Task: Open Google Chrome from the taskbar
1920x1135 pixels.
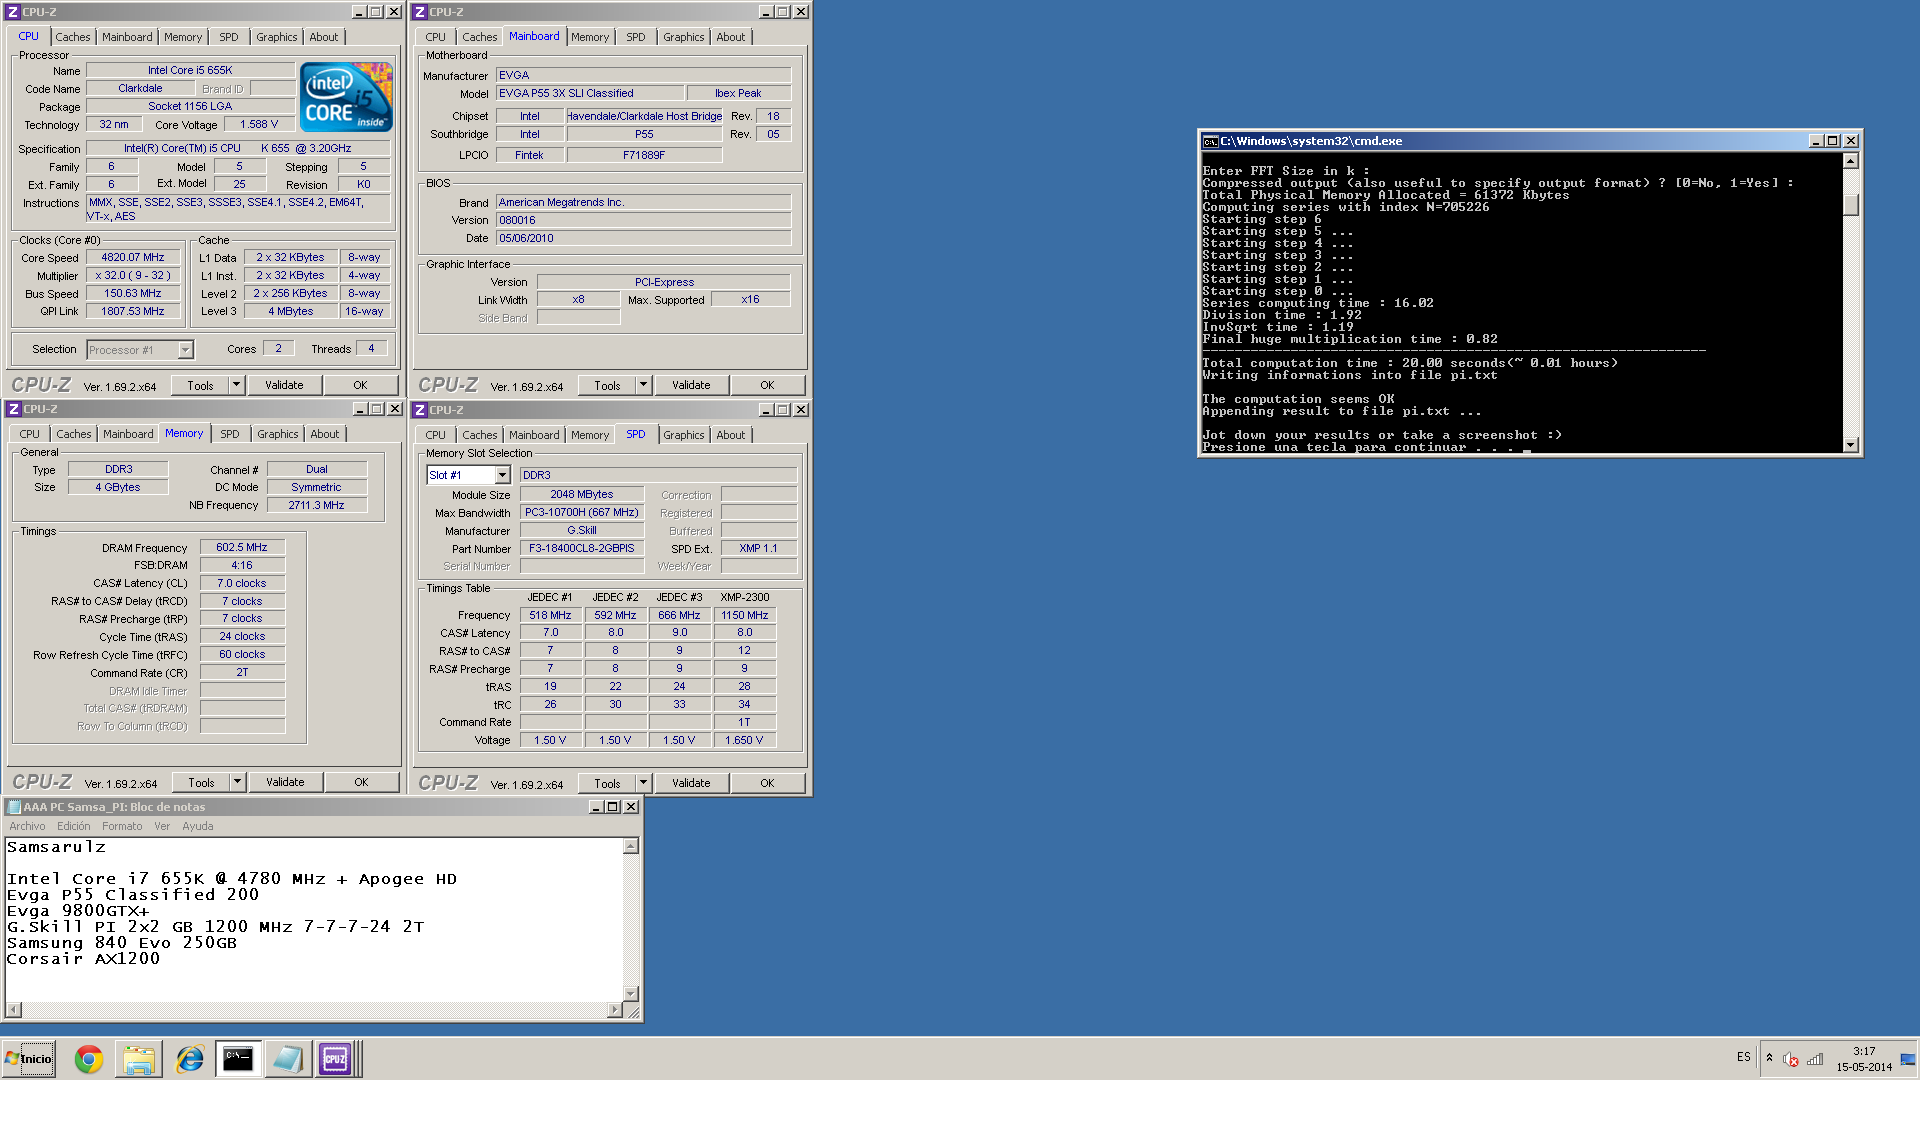Action: (89, 1059)
